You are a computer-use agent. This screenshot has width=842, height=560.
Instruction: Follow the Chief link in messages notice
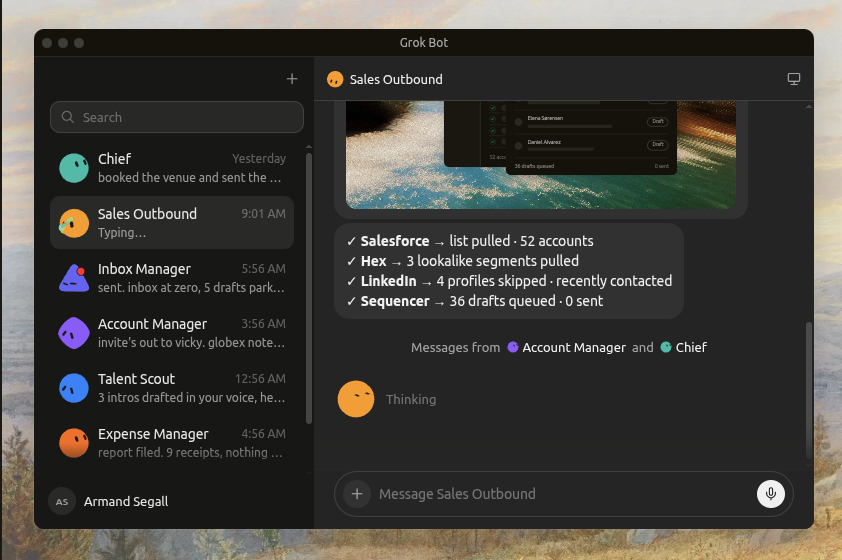click(x=691, y=347)
